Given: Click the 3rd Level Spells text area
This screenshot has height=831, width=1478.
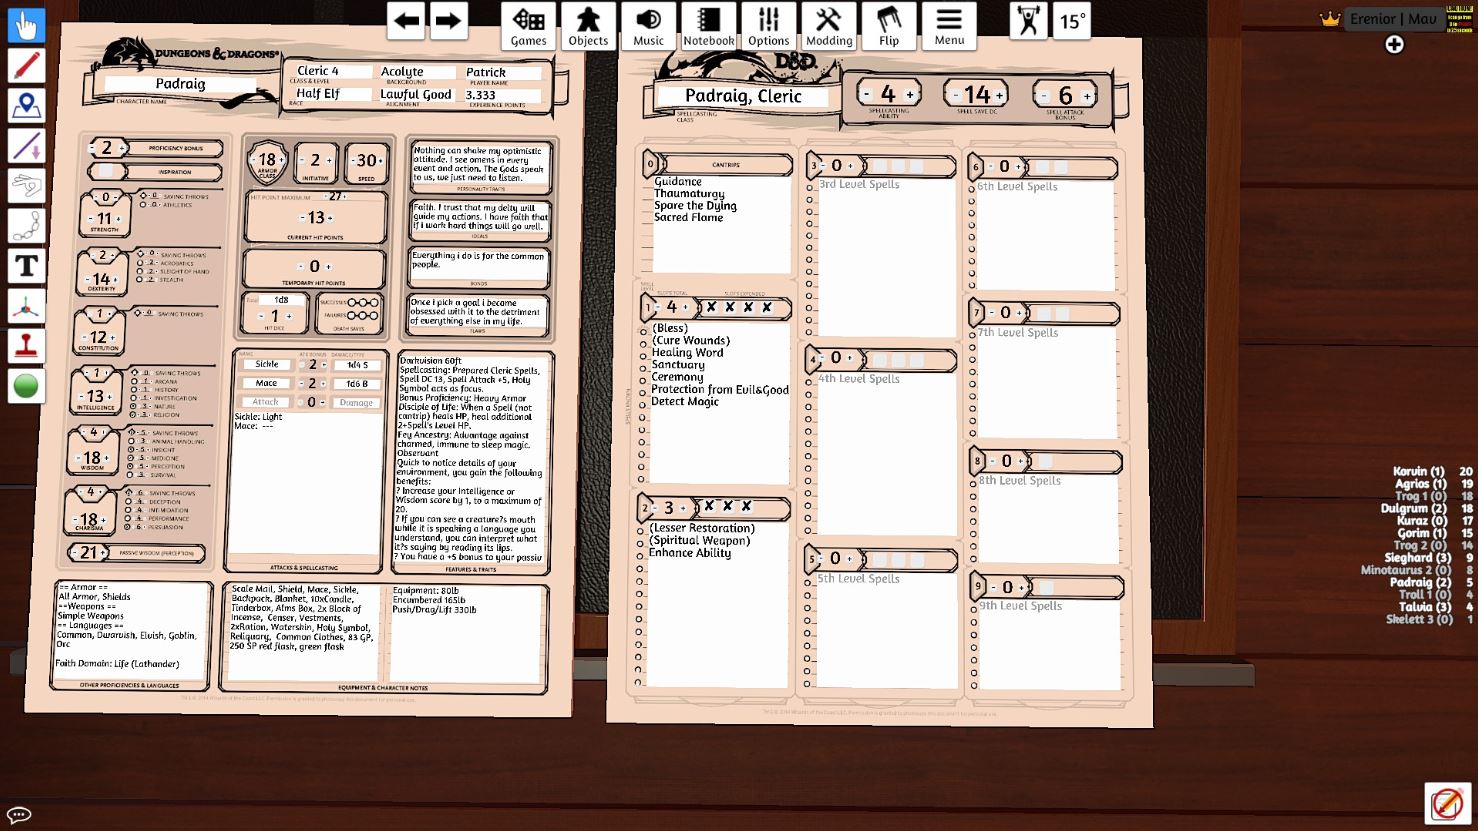Looking at the screenshot, I should click(886, 257).
